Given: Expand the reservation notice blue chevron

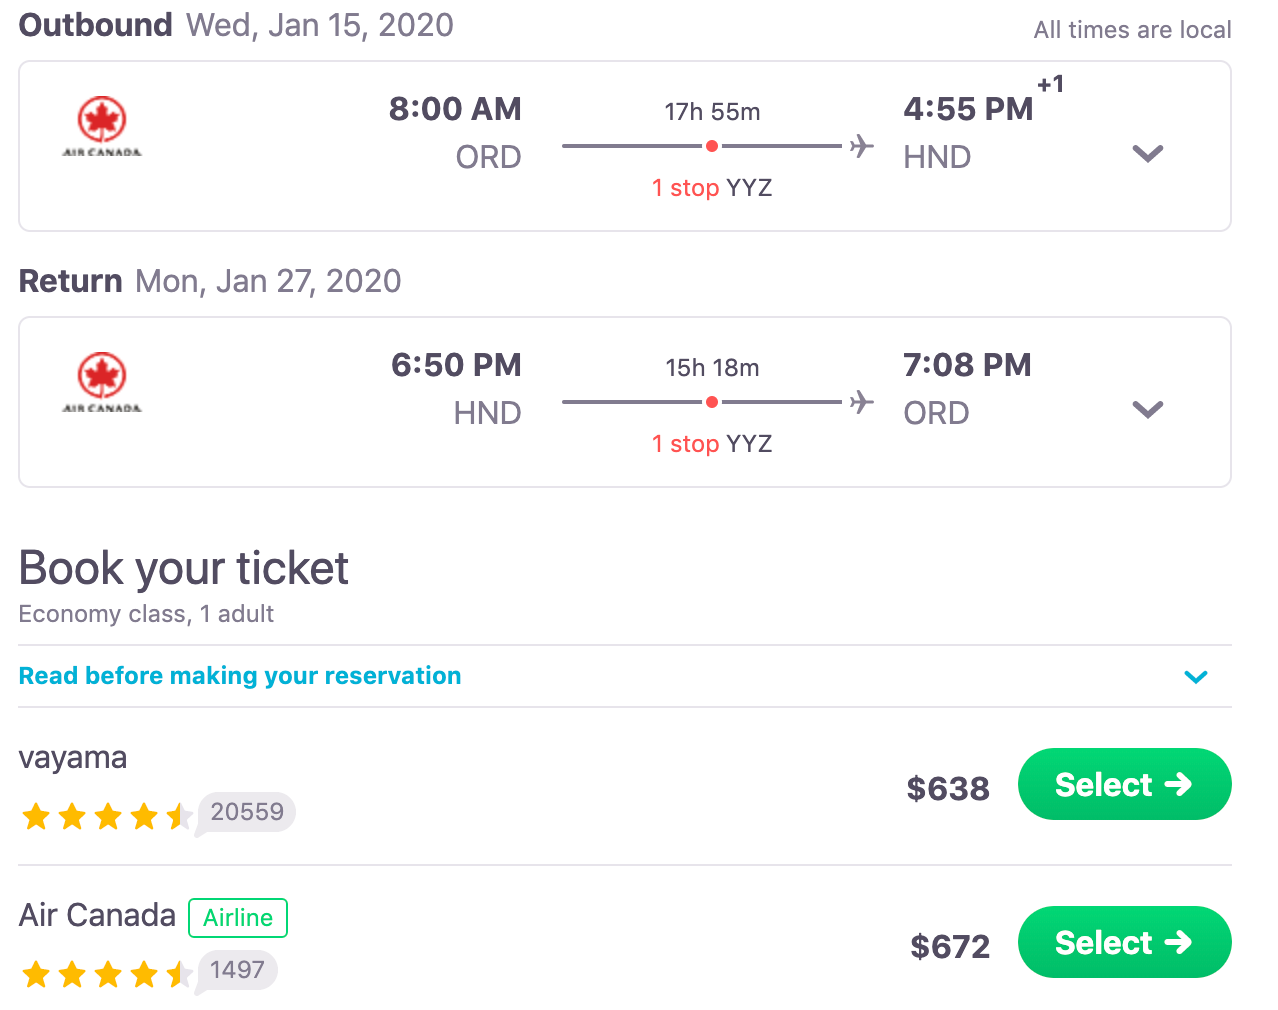Looking at the screenshot, I should 1196,677.
